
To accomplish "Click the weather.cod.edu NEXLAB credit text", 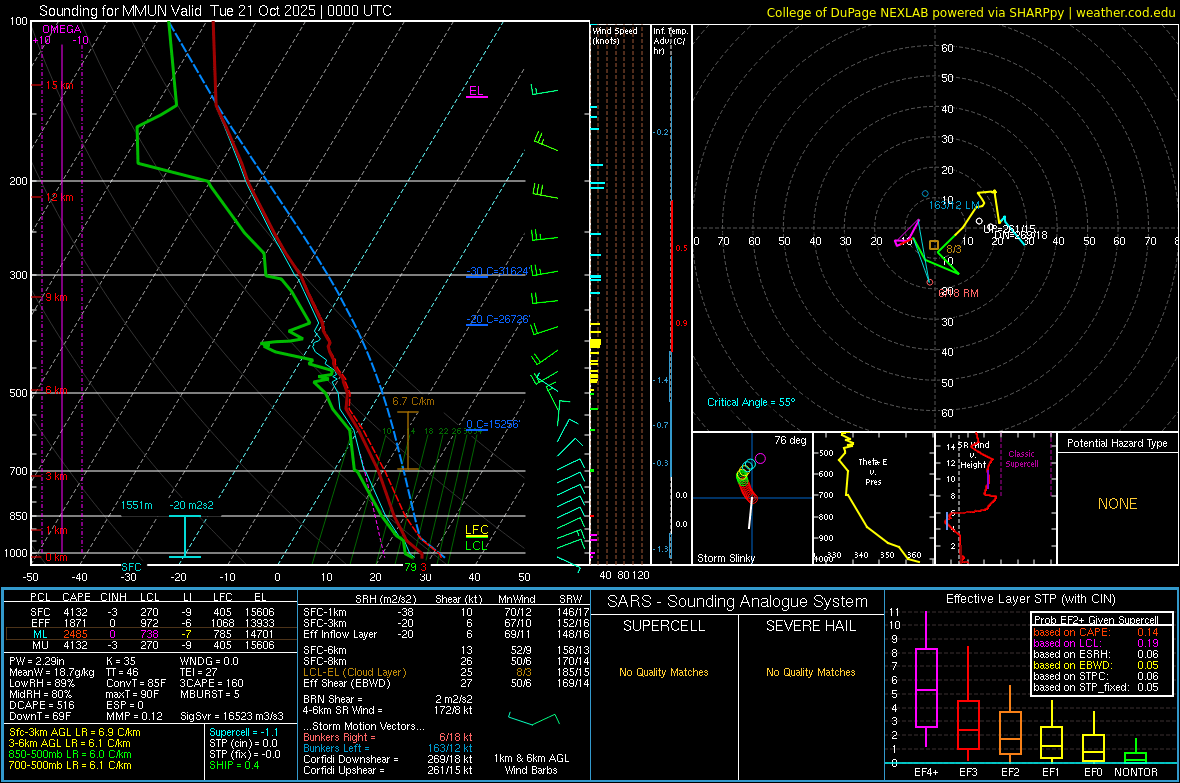I will pyautogui.click(x=970, y=12).
